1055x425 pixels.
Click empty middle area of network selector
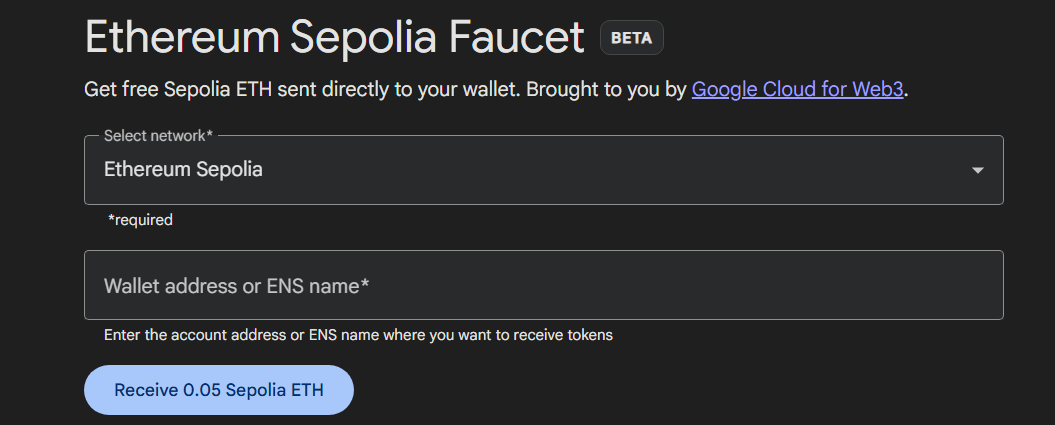click(600, 170)
